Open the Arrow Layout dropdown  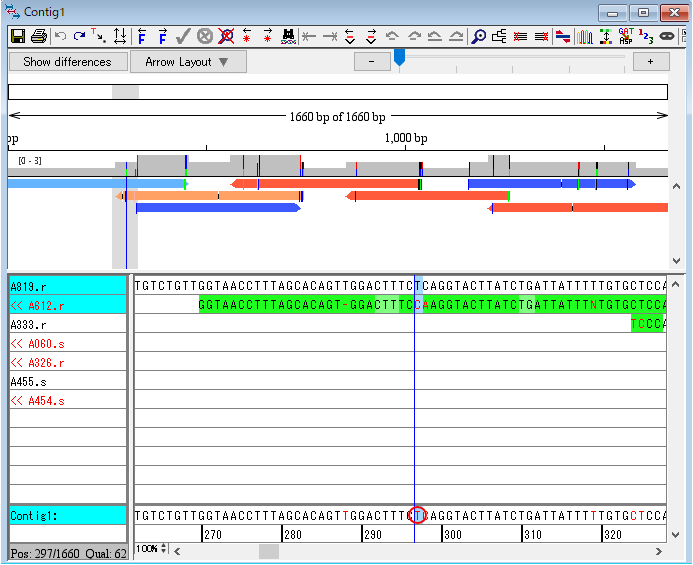pos(188,62)
